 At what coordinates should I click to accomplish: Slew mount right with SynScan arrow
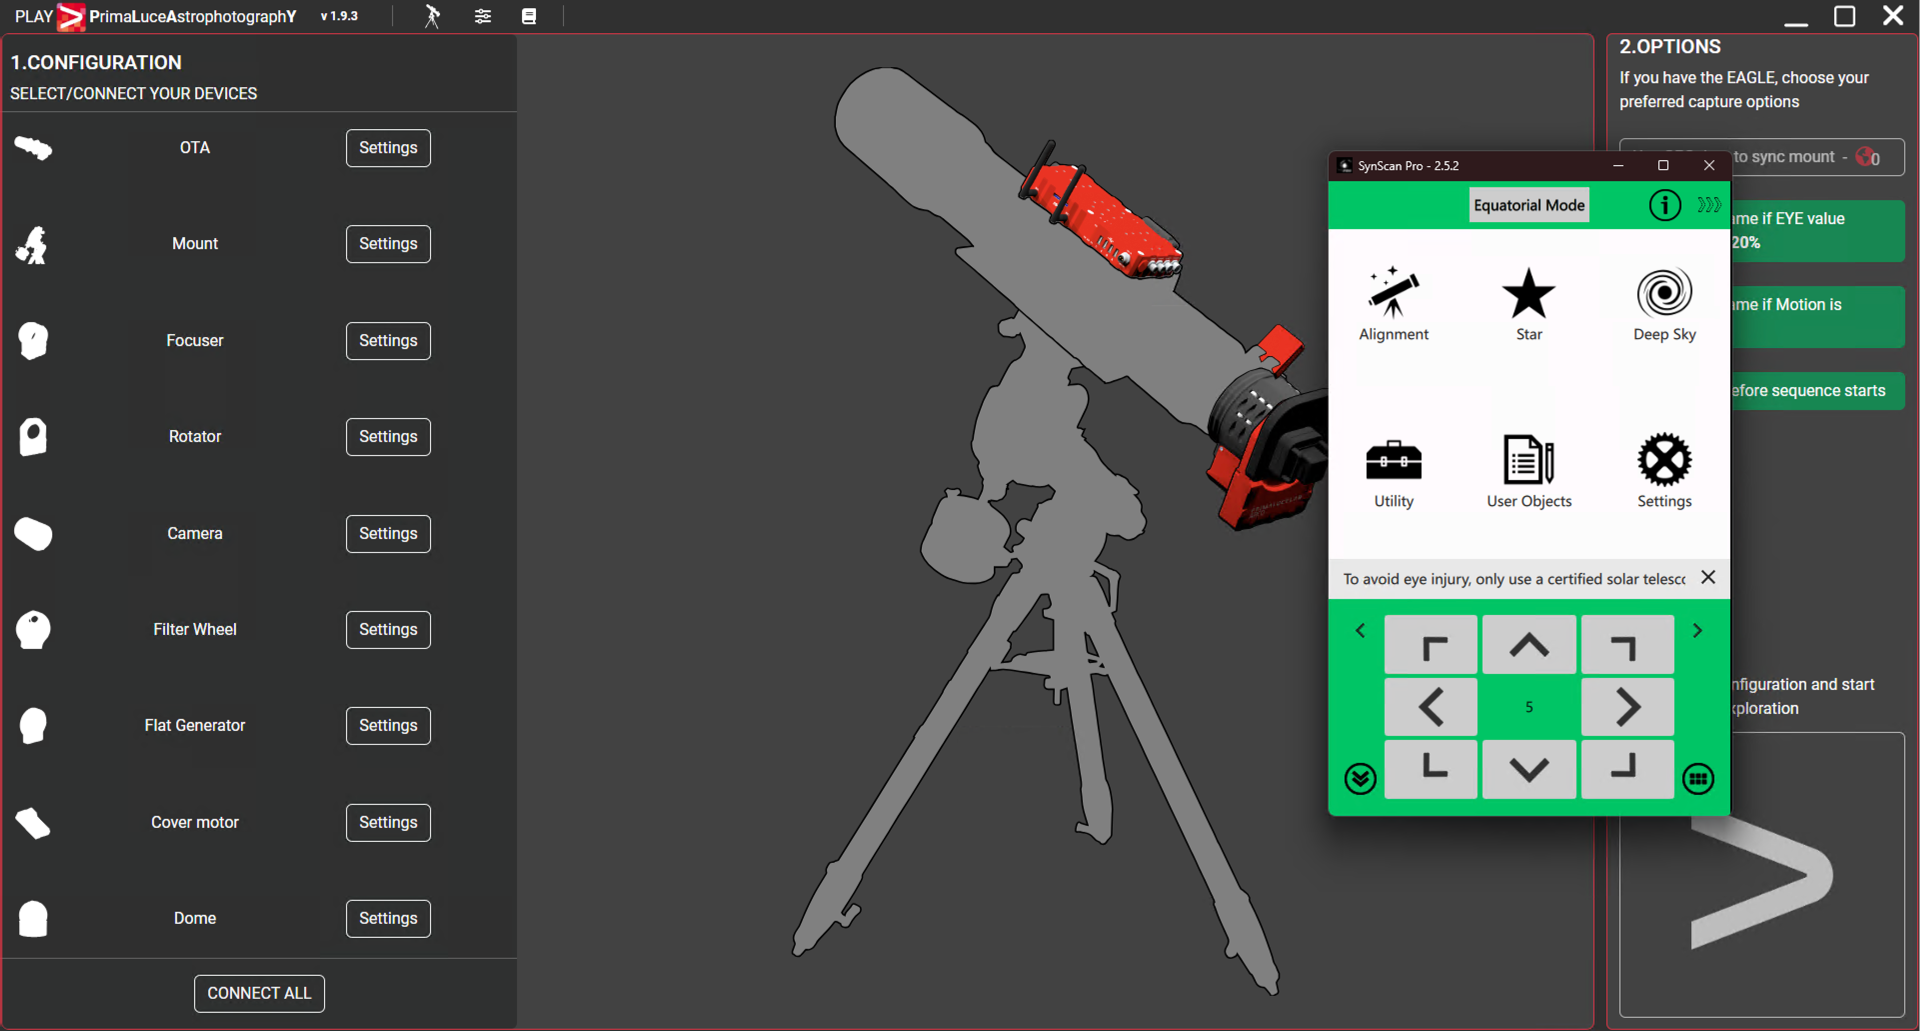click(1627, 707)
